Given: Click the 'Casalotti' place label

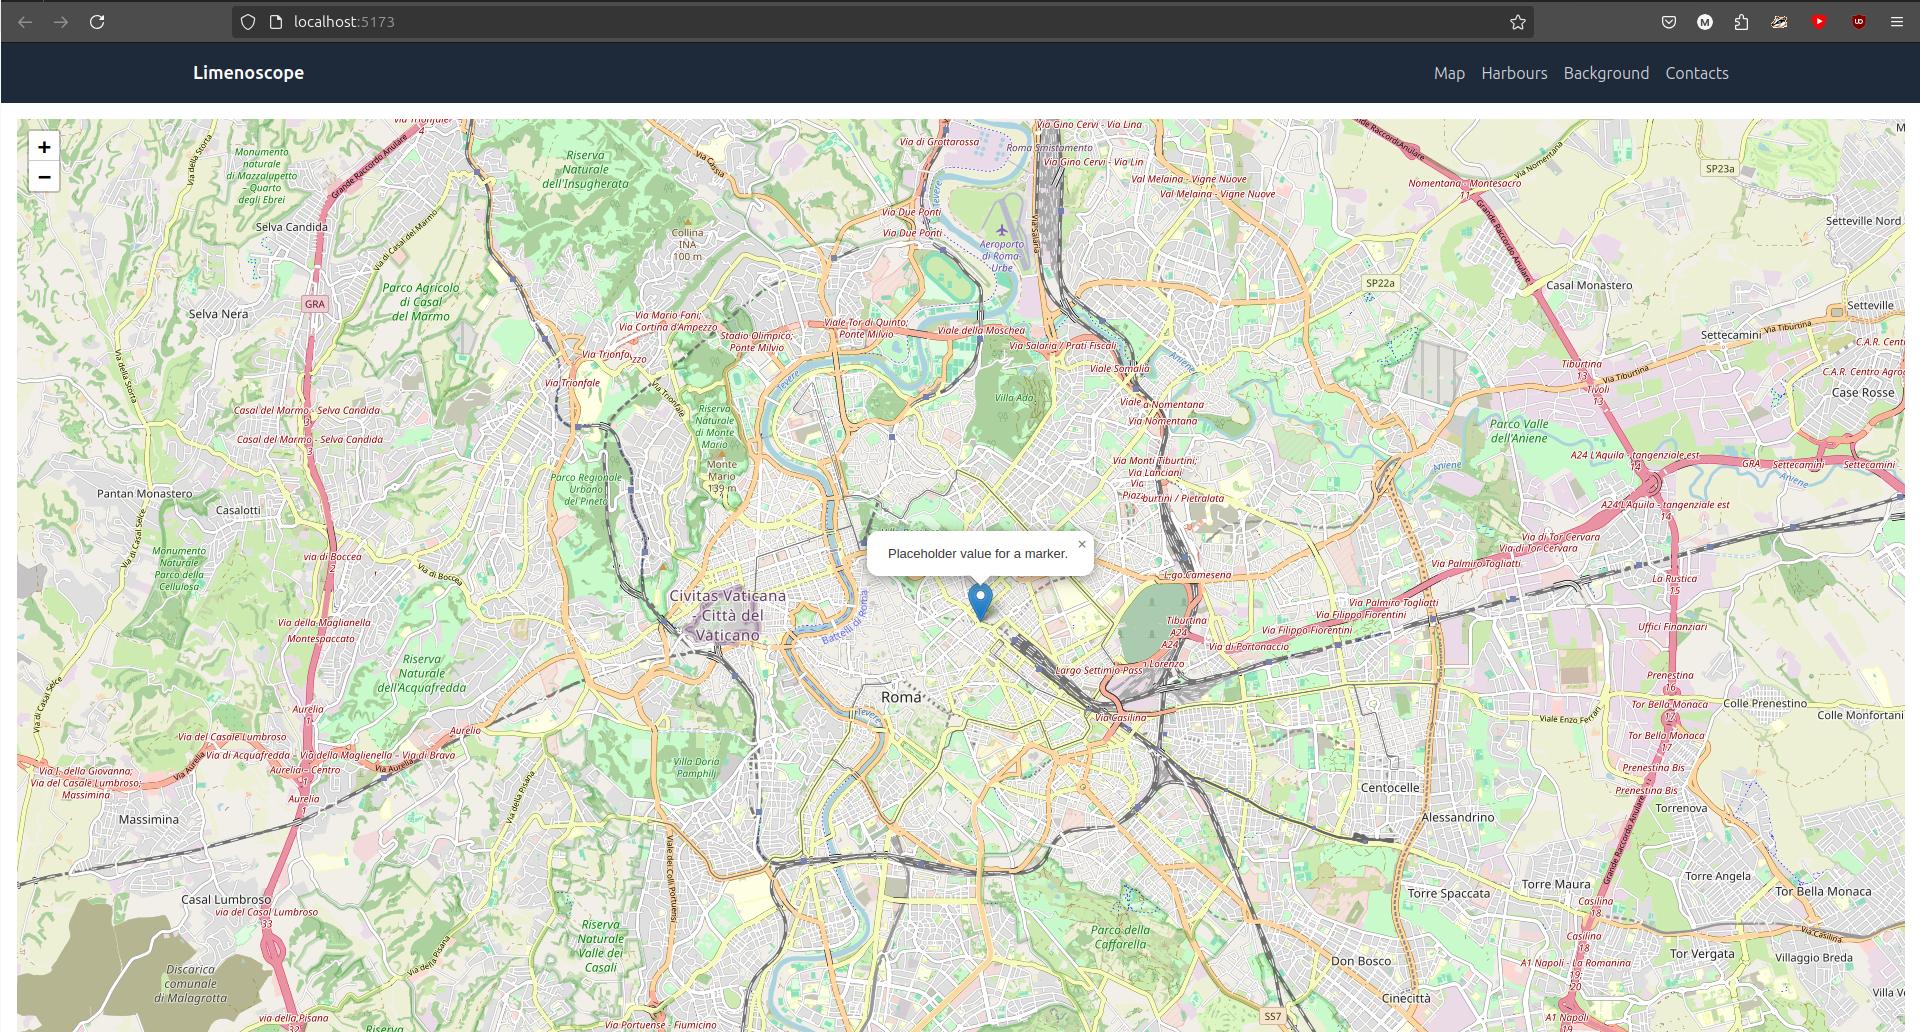Looking at the screenshot, I should [238, 510].
